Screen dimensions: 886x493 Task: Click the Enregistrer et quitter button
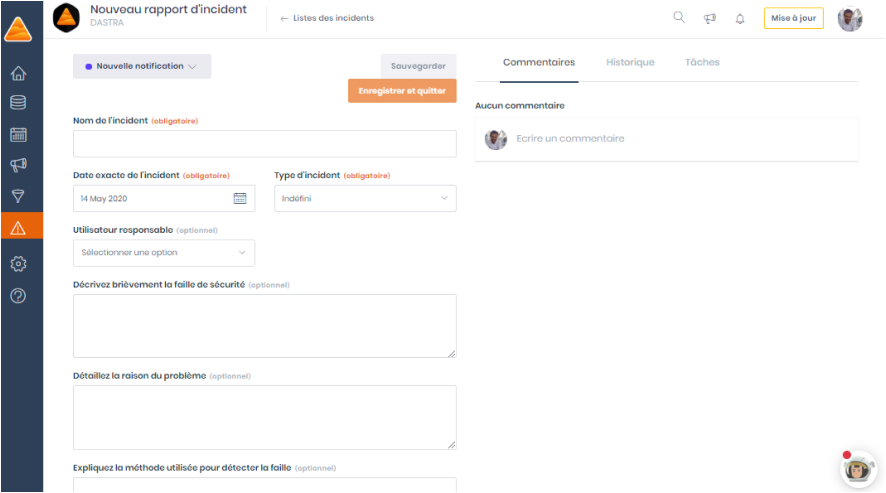coord(402,91)
